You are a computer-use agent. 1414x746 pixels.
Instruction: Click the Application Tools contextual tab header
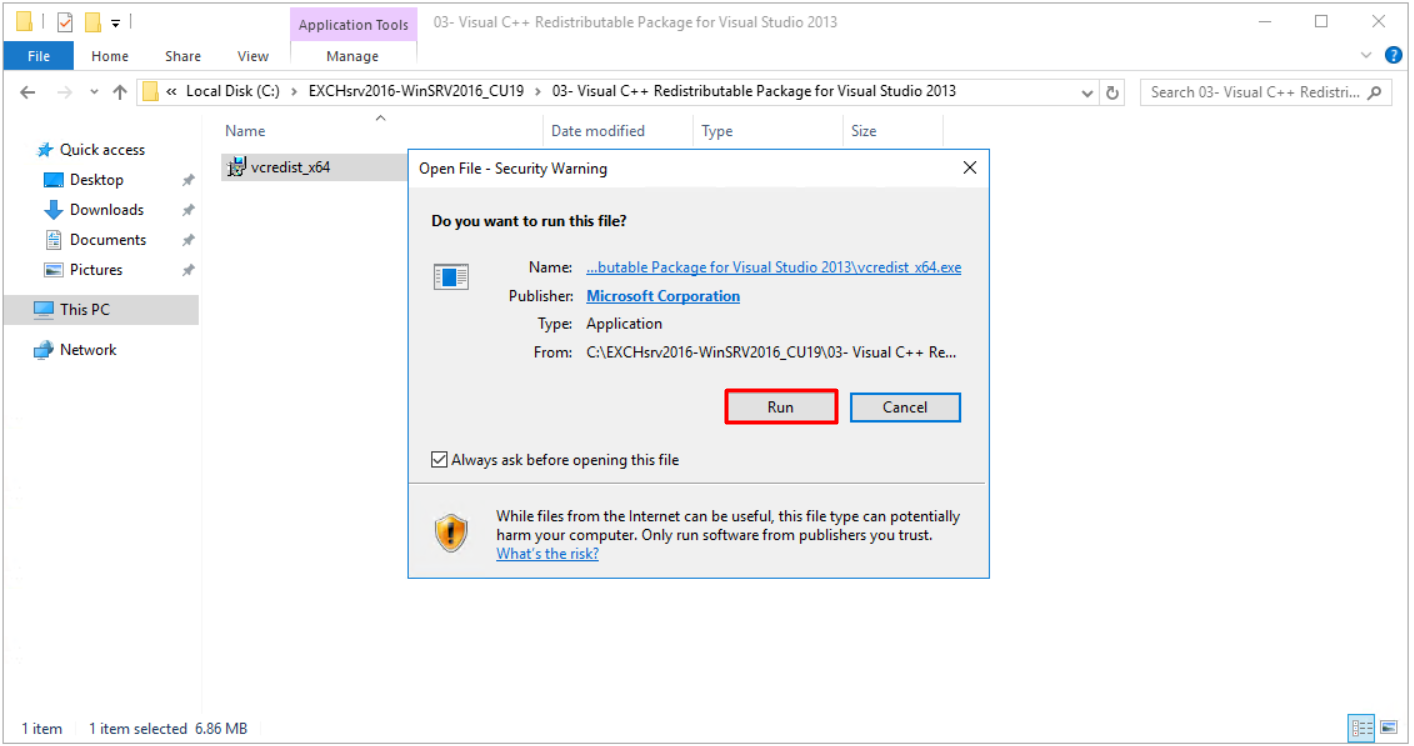[x=353, y=25]
